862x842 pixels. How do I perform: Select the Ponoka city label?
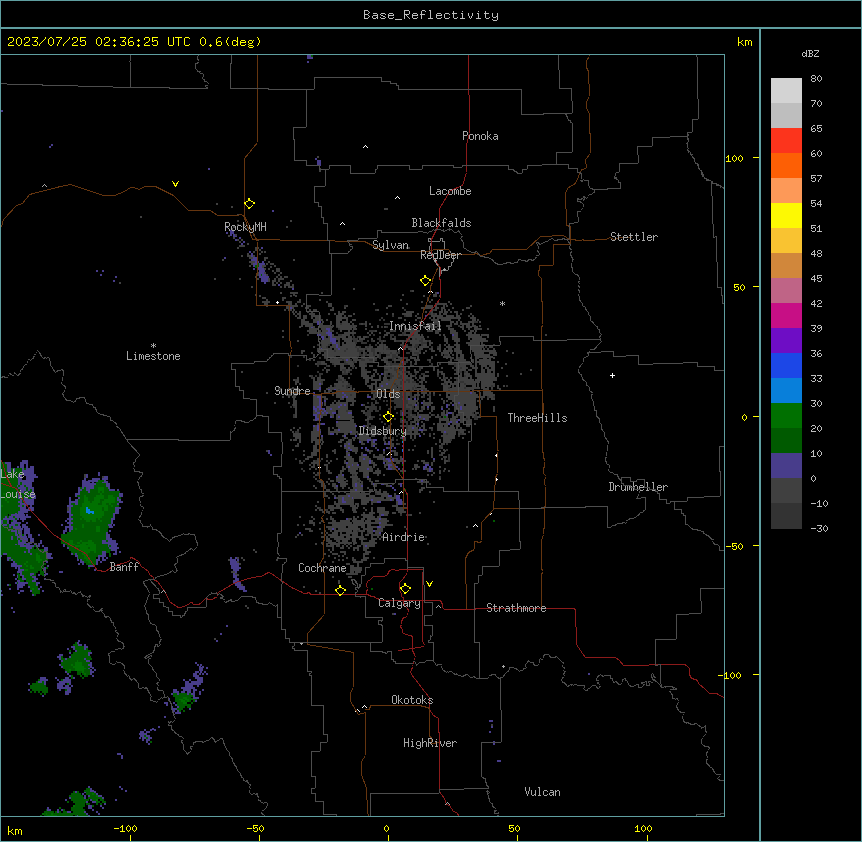[x=480, y=136]
